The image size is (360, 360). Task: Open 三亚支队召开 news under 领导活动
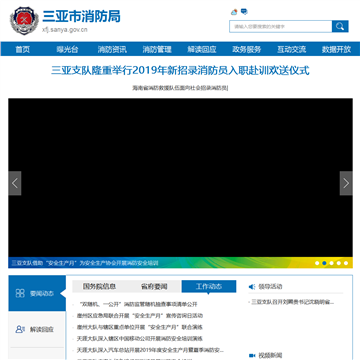click(292, 302)
